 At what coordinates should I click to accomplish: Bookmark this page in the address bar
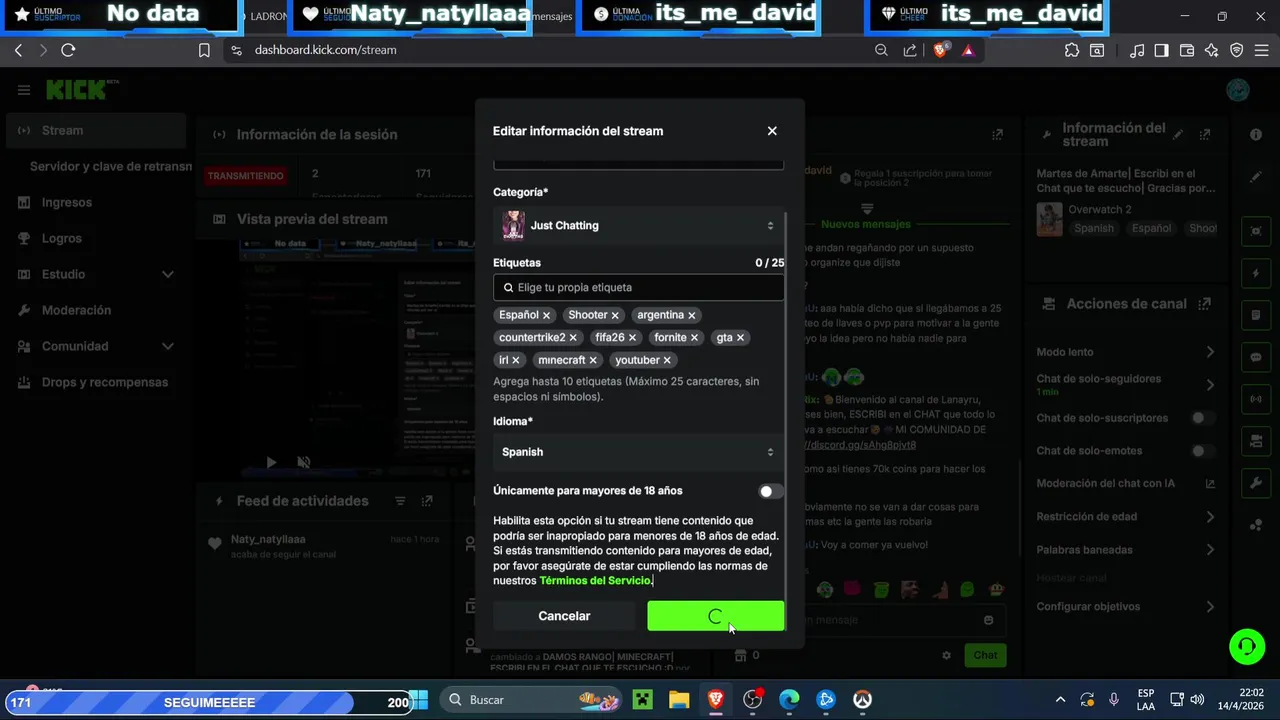coord(204,50)
